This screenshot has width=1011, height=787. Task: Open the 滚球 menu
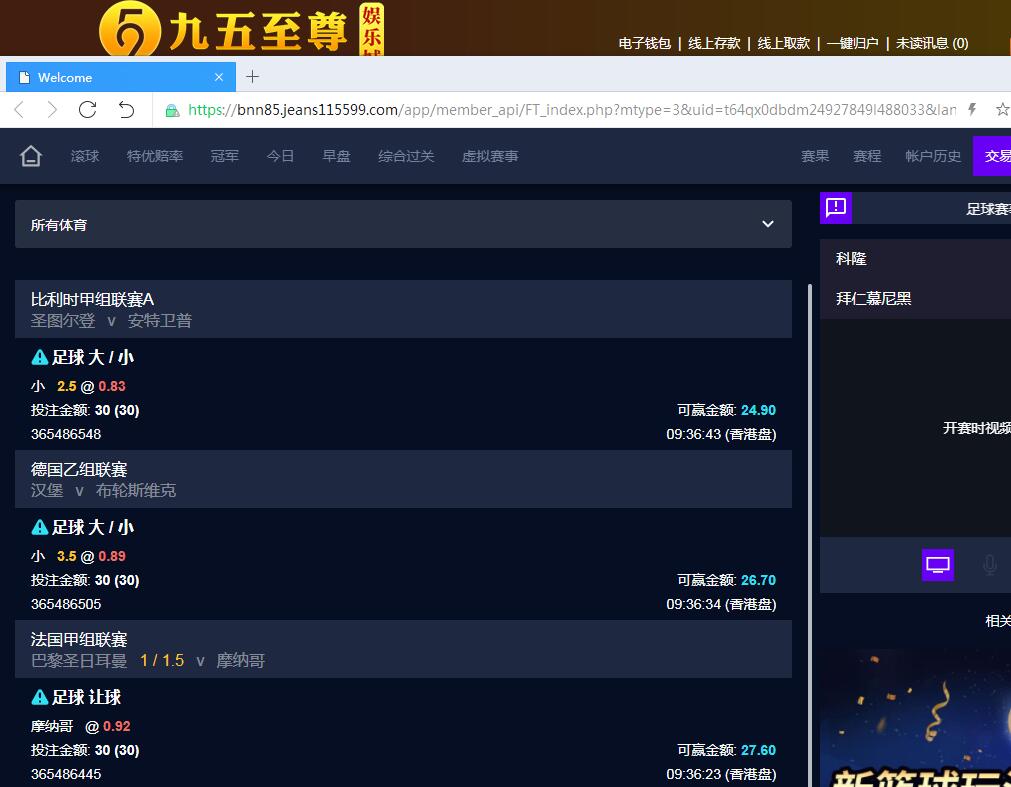tap(85, 156)
